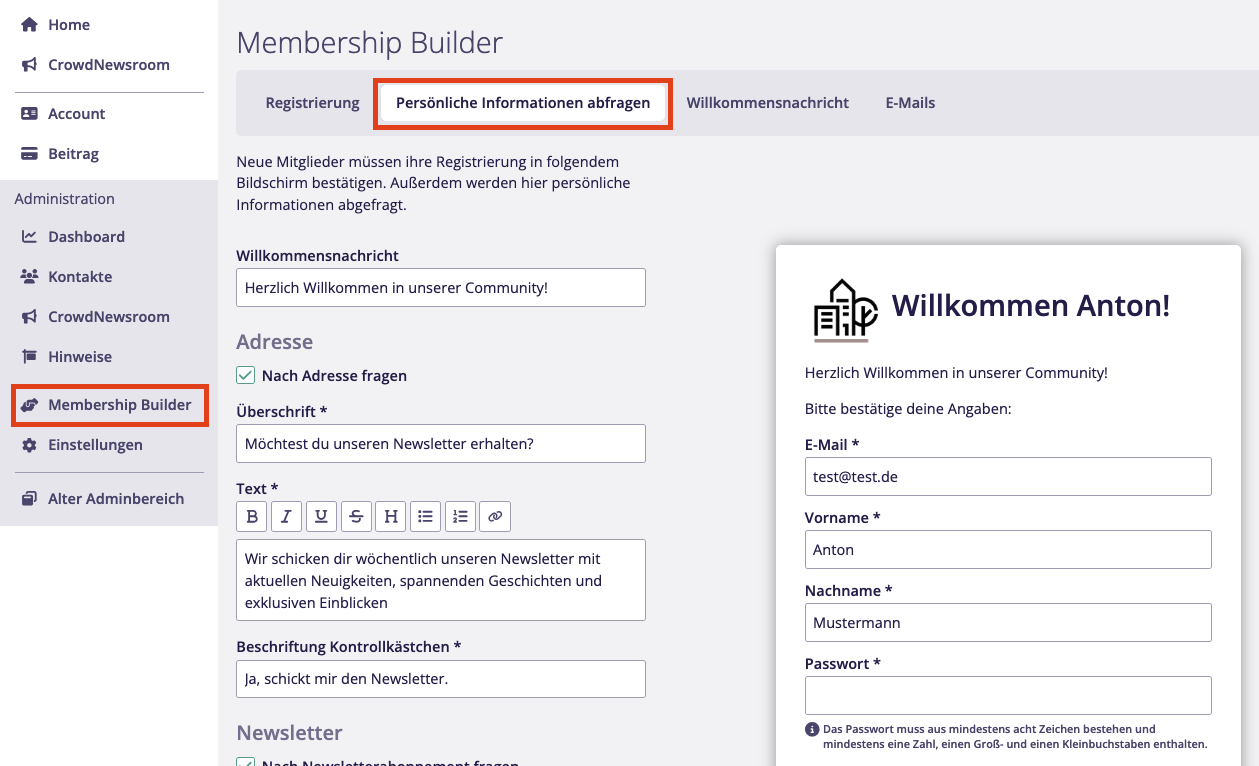1259x766 pixels.
Task: Open Einstellungen from the sidebar
Action: tap(95, 445)
